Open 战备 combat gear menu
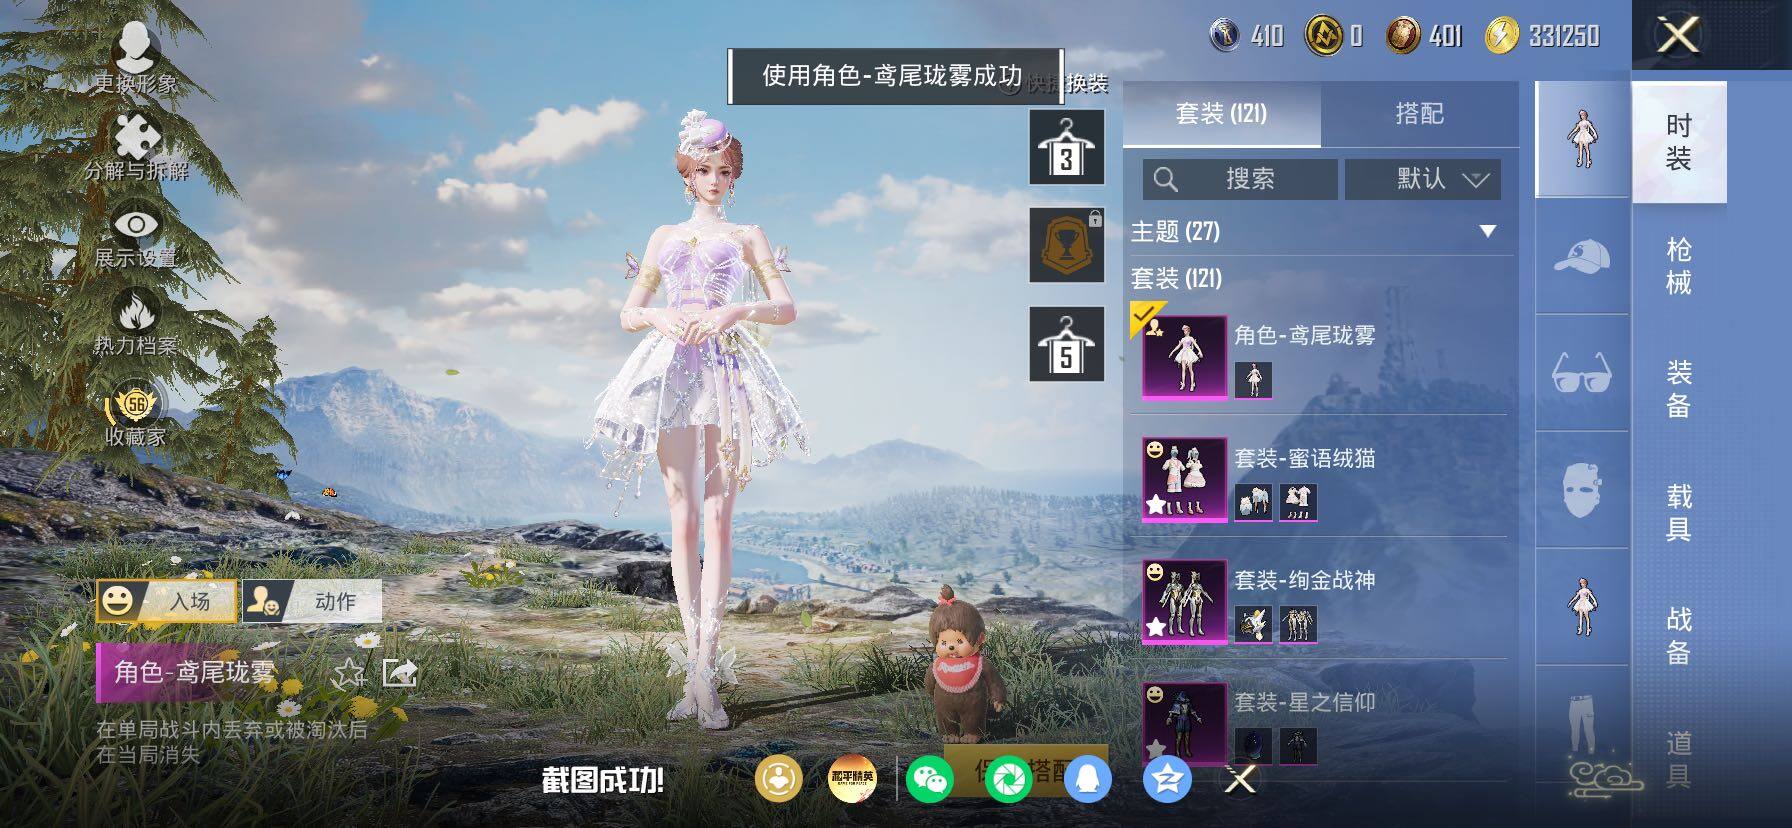1792x828 pixels. (1679, 637)
